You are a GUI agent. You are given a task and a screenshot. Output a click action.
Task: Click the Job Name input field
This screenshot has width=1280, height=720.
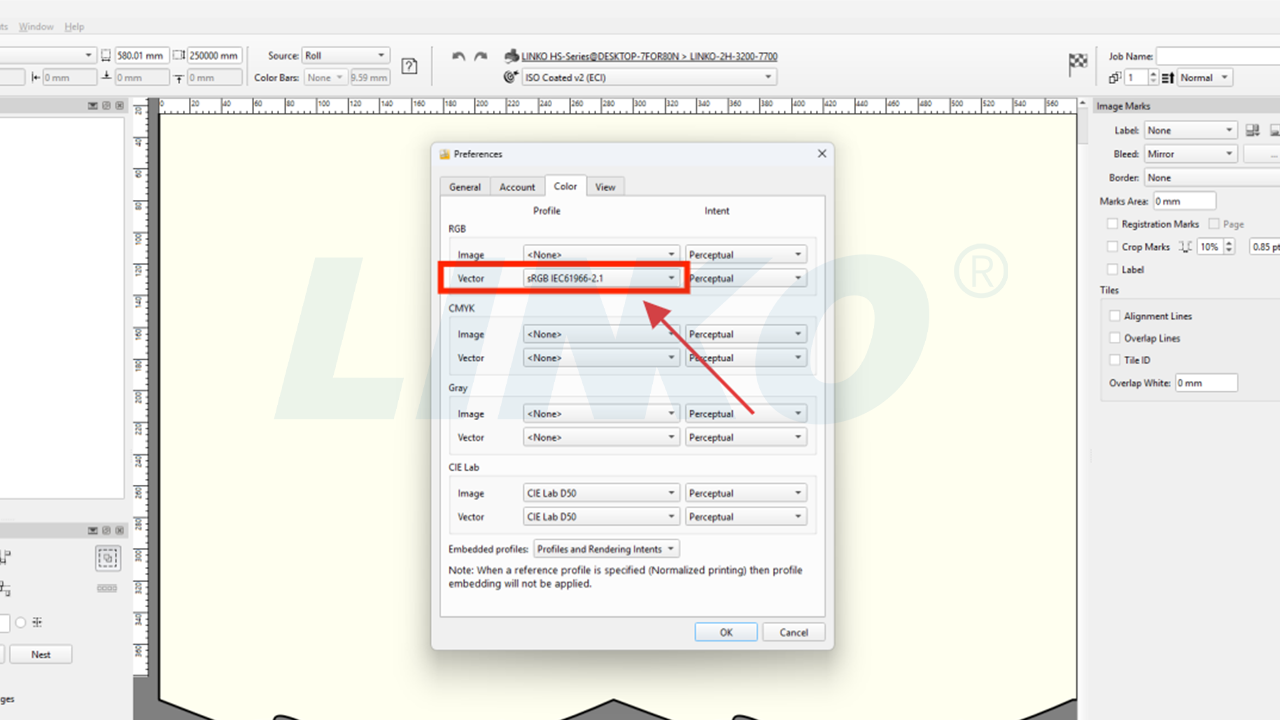(1218, 56)
